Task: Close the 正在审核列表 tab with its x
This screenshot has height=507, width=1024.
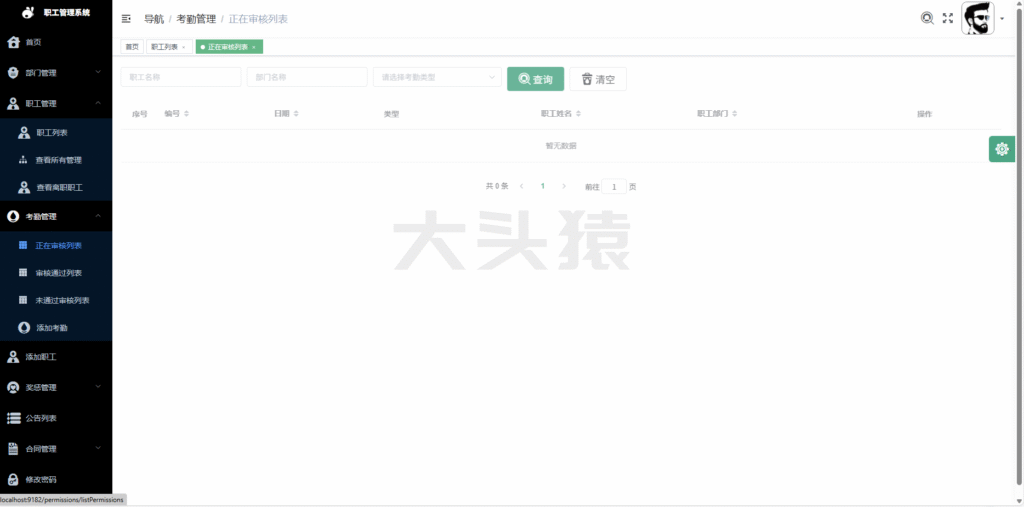Action: (253, 47)
